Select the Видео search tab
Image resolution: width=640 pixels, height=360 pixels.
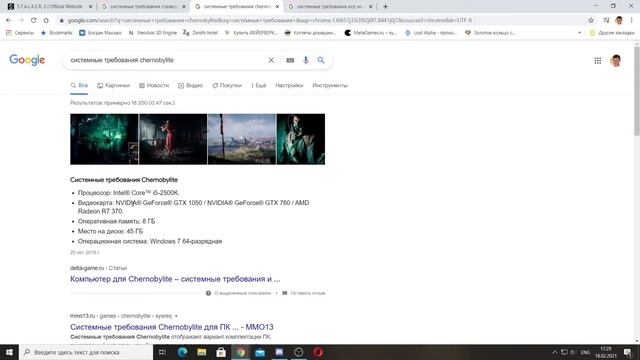[x=191, y=85]
